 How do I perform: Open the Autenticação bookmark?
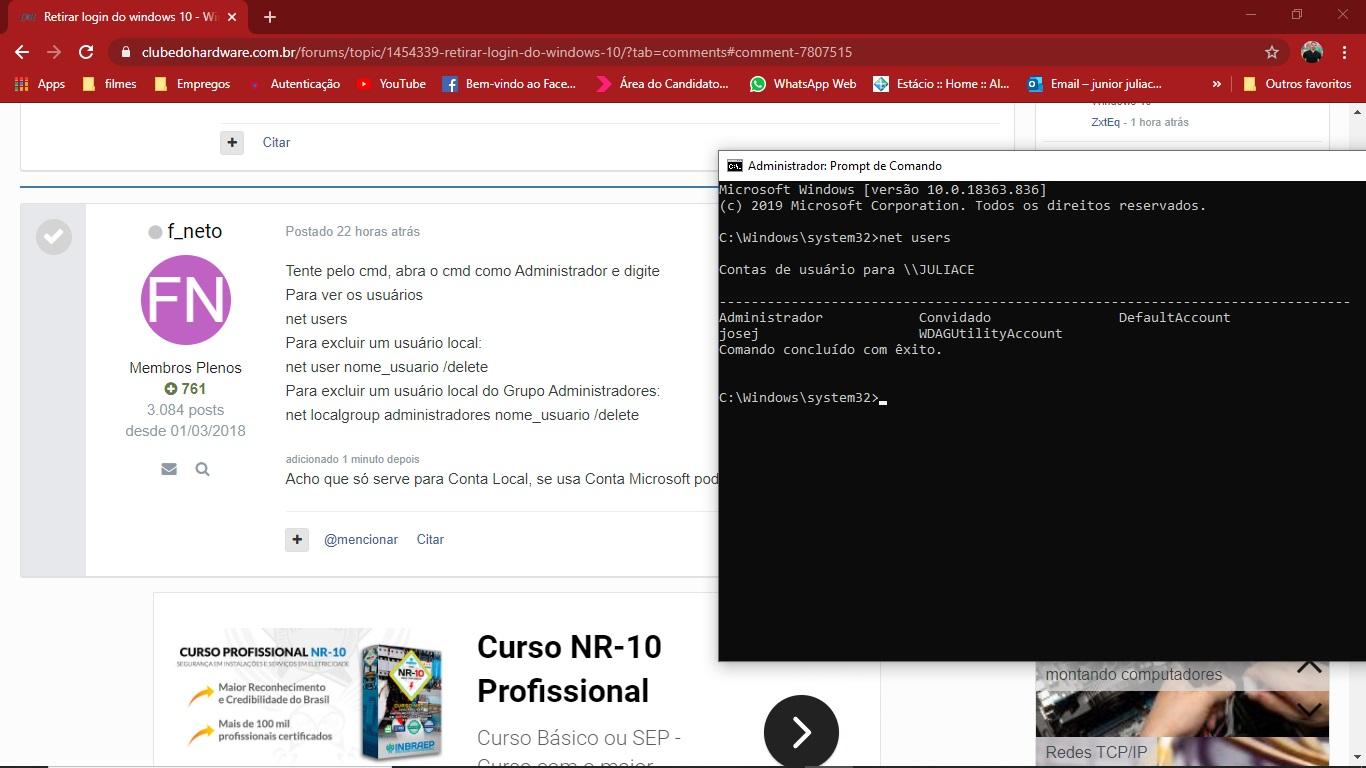[294, 84]
